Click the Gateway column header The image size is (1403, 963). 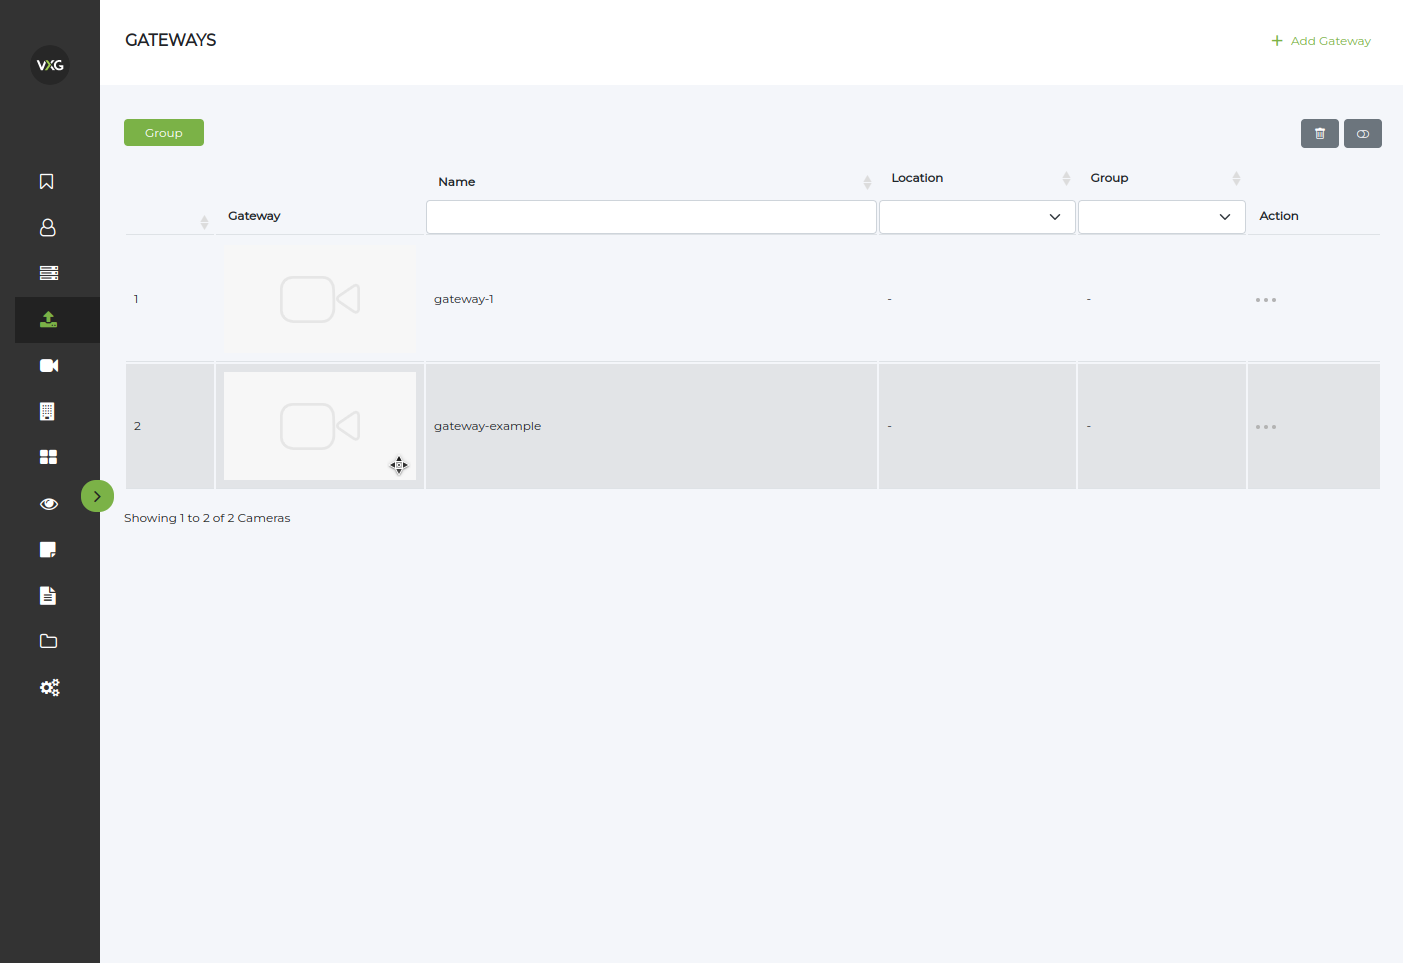[254, 216]
